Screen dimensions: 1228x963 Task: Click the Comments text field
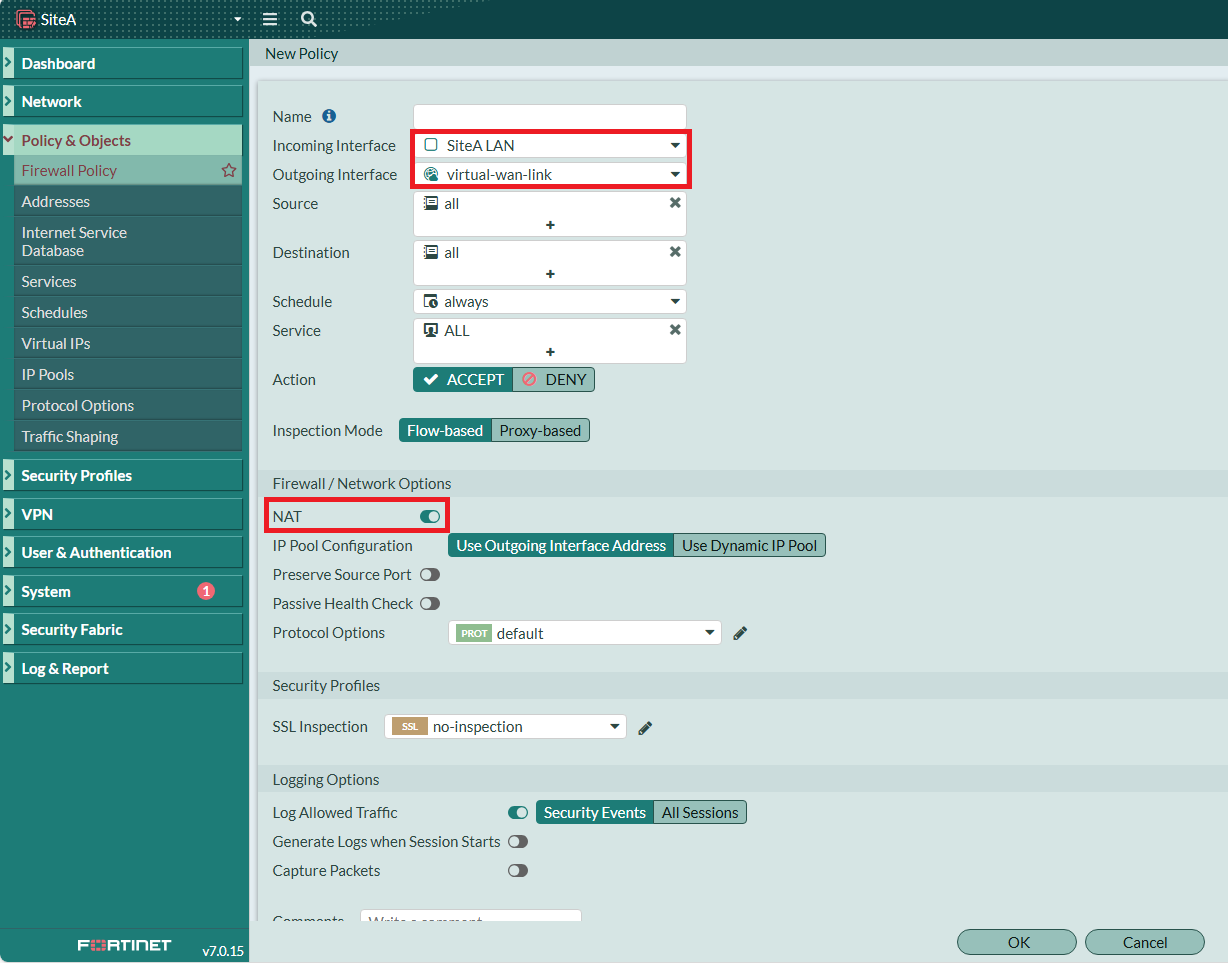click(x=471, y=916)
